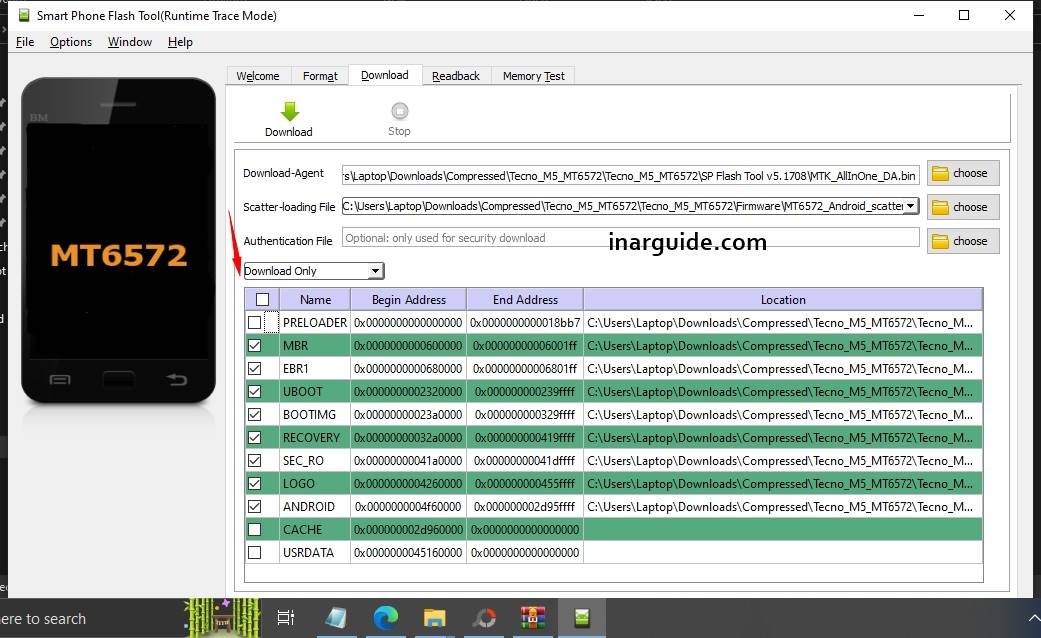Enable the PRELOADER checkbox

pos(254,323)
